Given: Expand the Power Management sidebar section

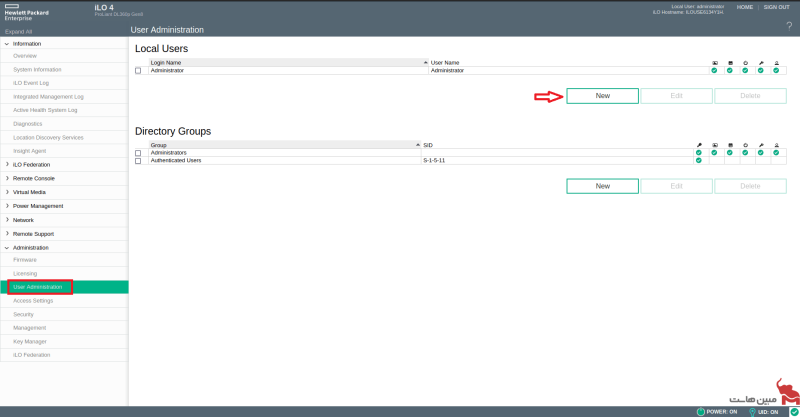Looking at the screenshot, I should [x=7, y=206].
